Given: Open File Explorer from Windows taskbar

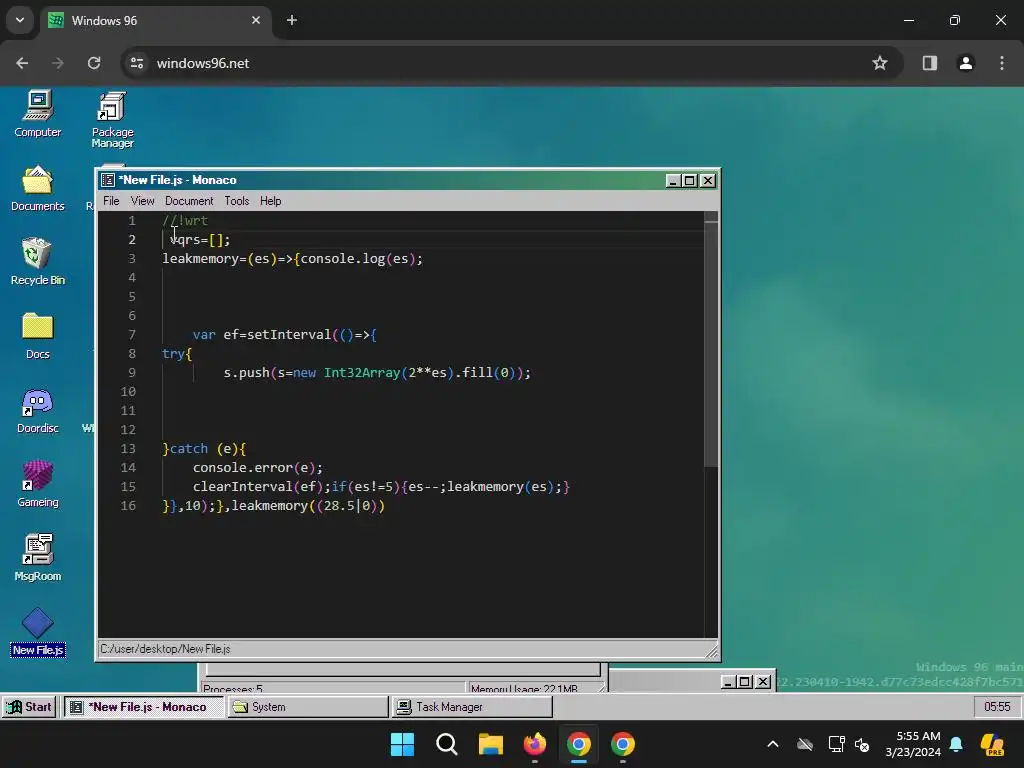Looking at the screenshot, I should tap(490, 744).
